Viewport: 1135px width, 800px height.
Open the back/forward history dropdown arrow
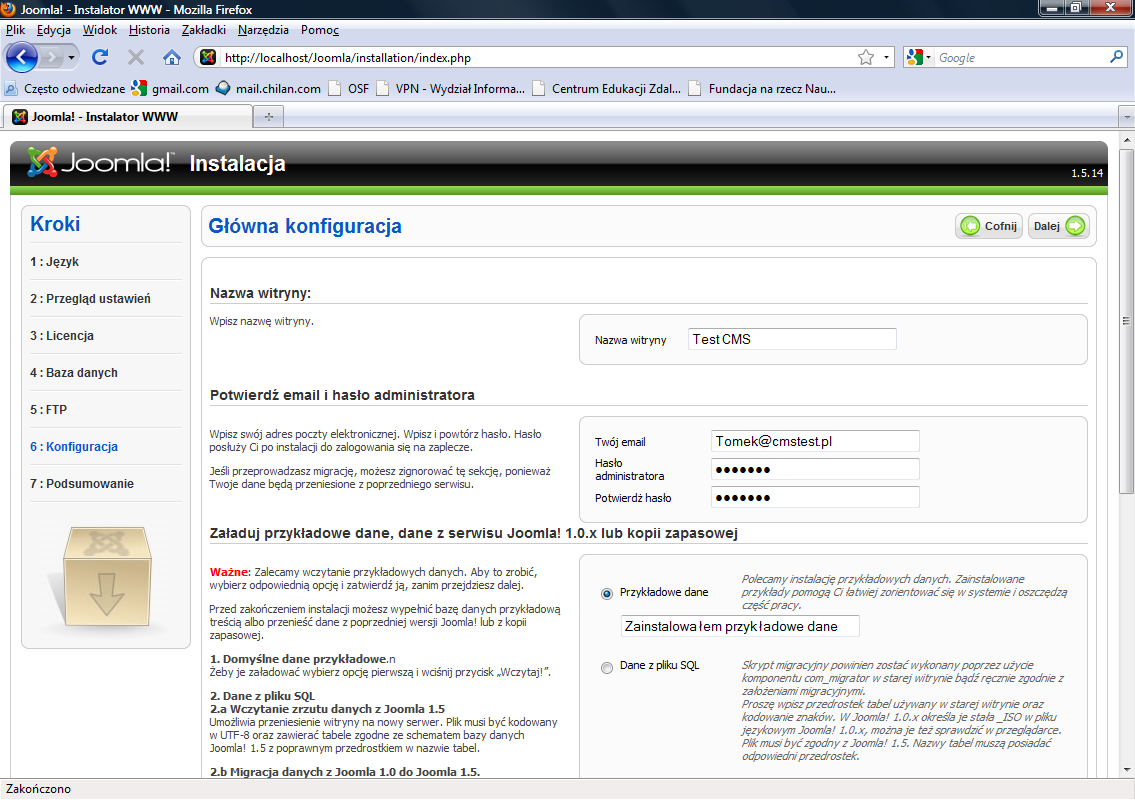(x=71, y=57)
